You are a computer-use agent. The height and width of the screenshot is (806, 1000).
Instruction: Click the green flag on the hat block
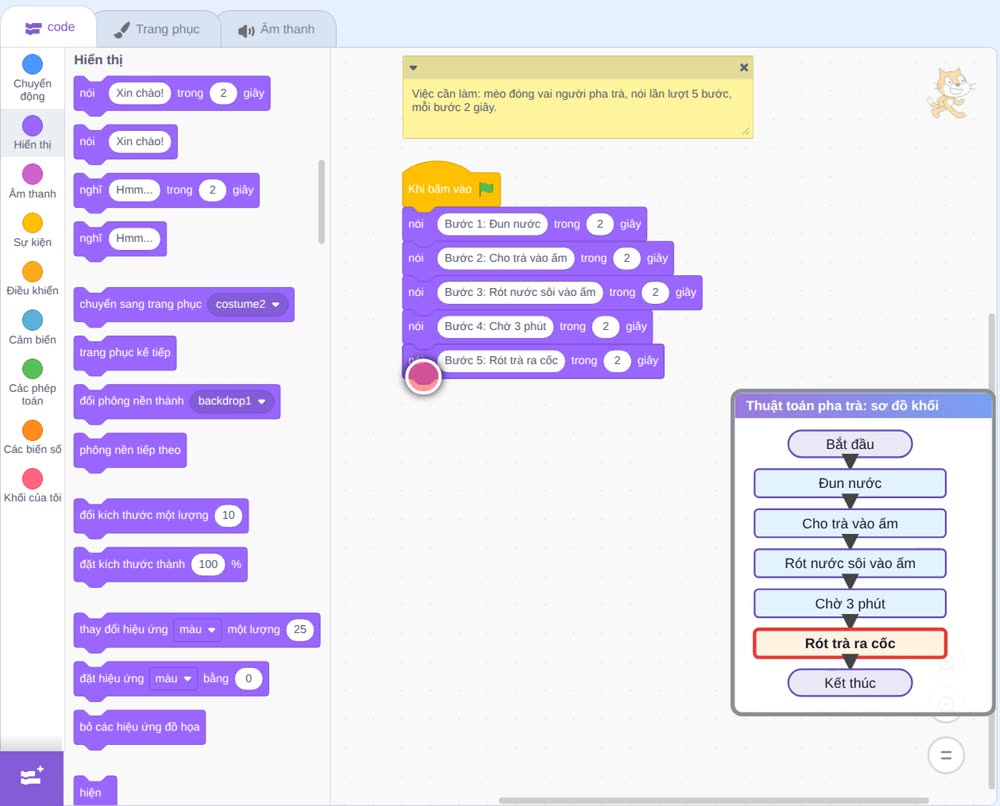tap(487, 189)
